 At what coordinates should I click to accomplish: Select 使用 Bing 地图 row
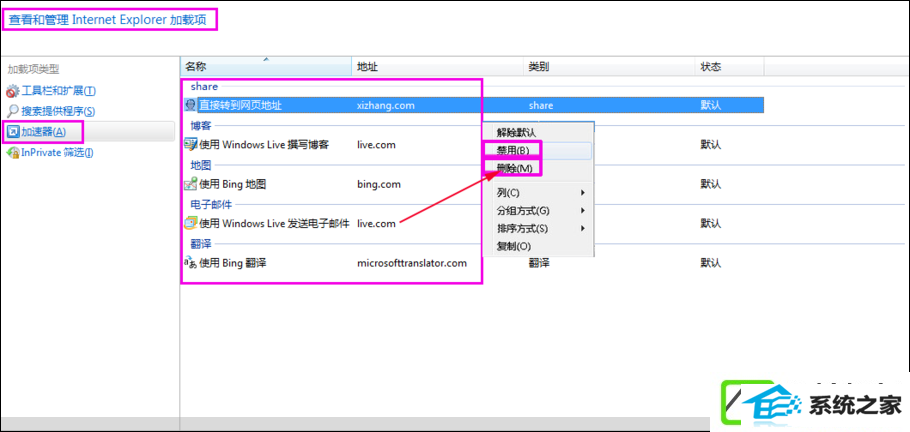tap(472, 184)
